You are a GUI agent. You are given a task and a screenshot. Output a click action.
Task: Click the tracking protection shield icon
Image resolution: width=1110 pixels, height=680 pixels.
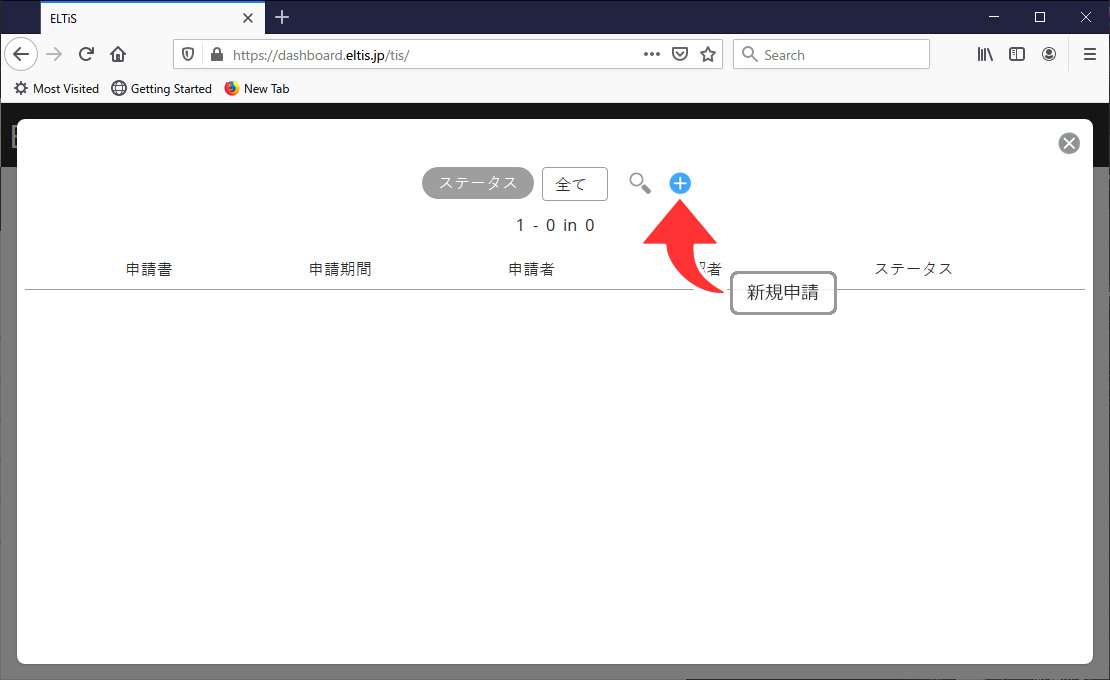(188, 54)
